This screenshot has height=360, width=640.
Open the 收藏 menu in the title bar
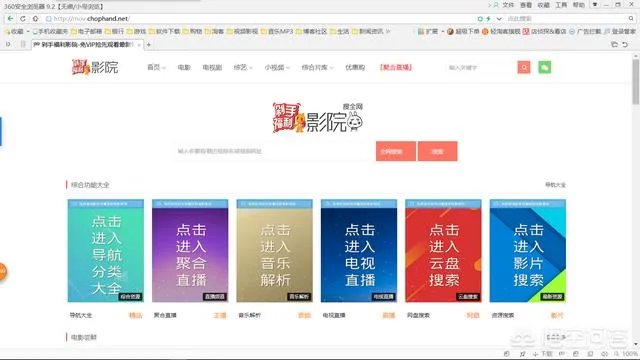click(x=543, y=5)
